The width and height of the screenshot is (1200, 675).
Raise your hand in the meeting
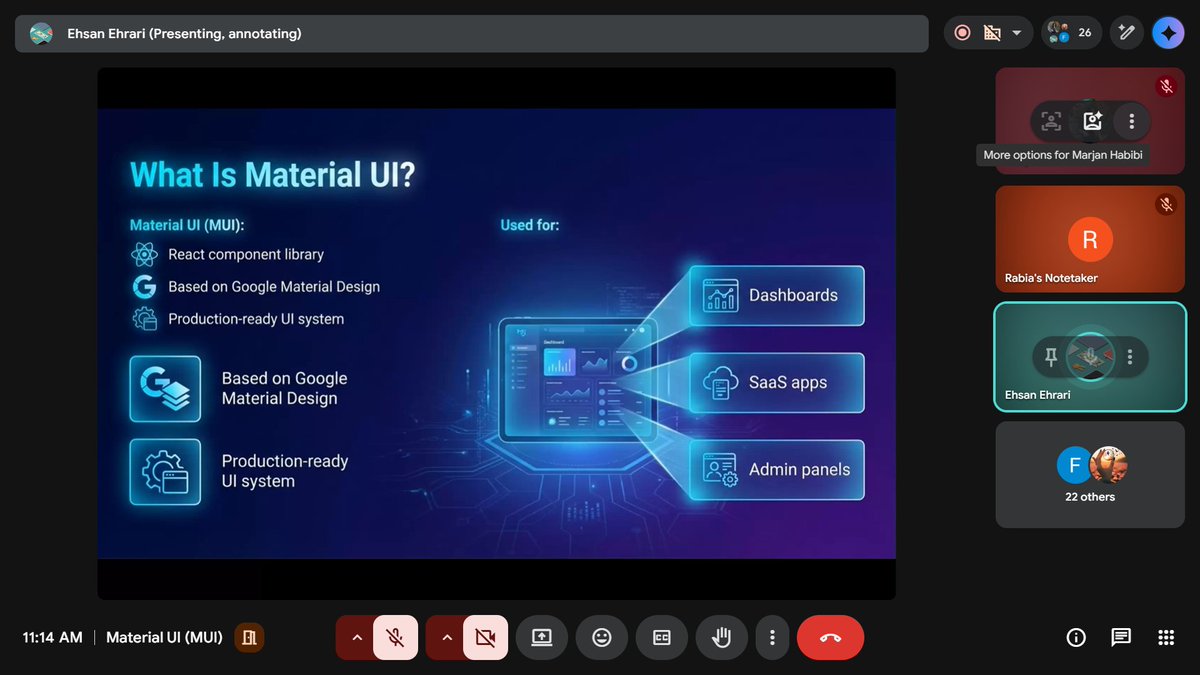click(721, 637)
